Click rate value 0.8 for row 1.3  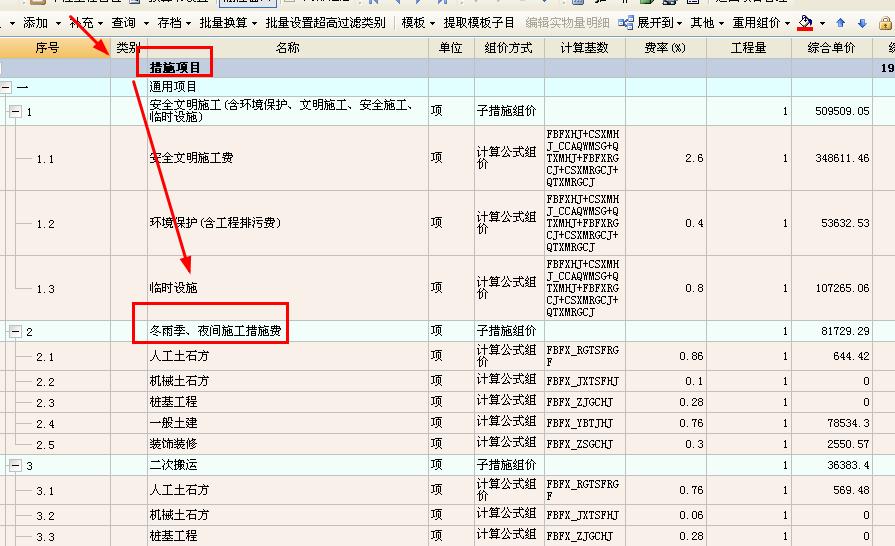[694, 288]
